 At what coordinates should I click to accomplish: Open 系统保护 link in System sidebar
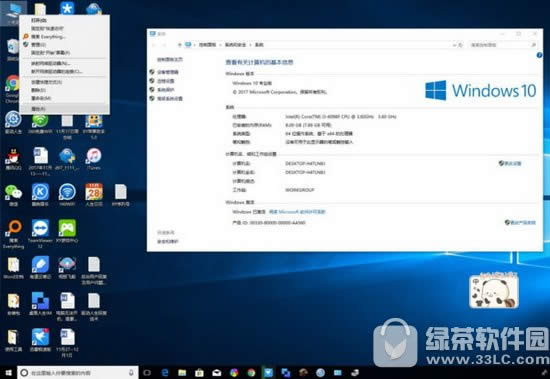(165, 90)
